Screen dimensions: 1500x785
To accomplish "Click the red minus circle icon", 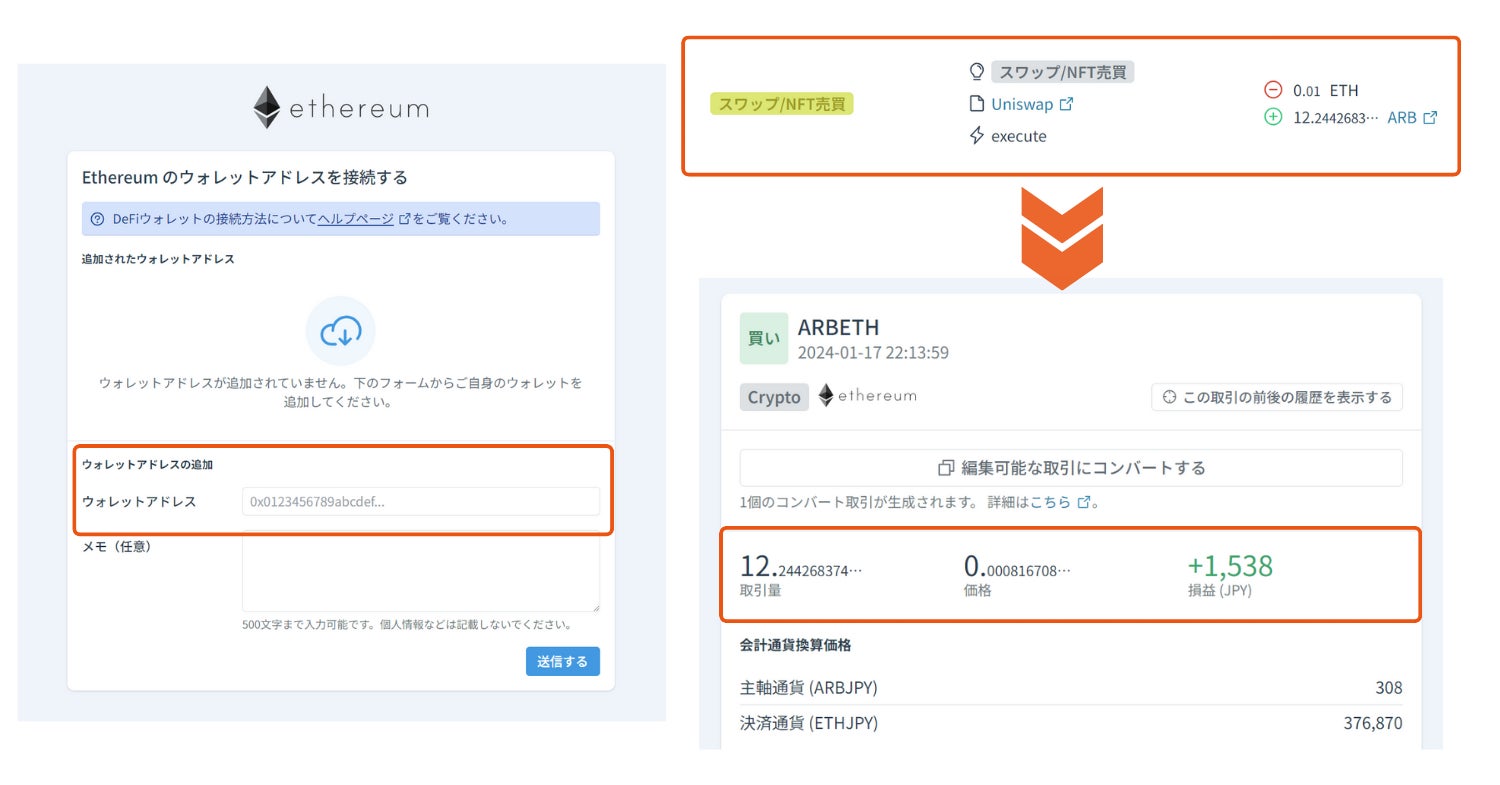I will (x=1273, y=90).
